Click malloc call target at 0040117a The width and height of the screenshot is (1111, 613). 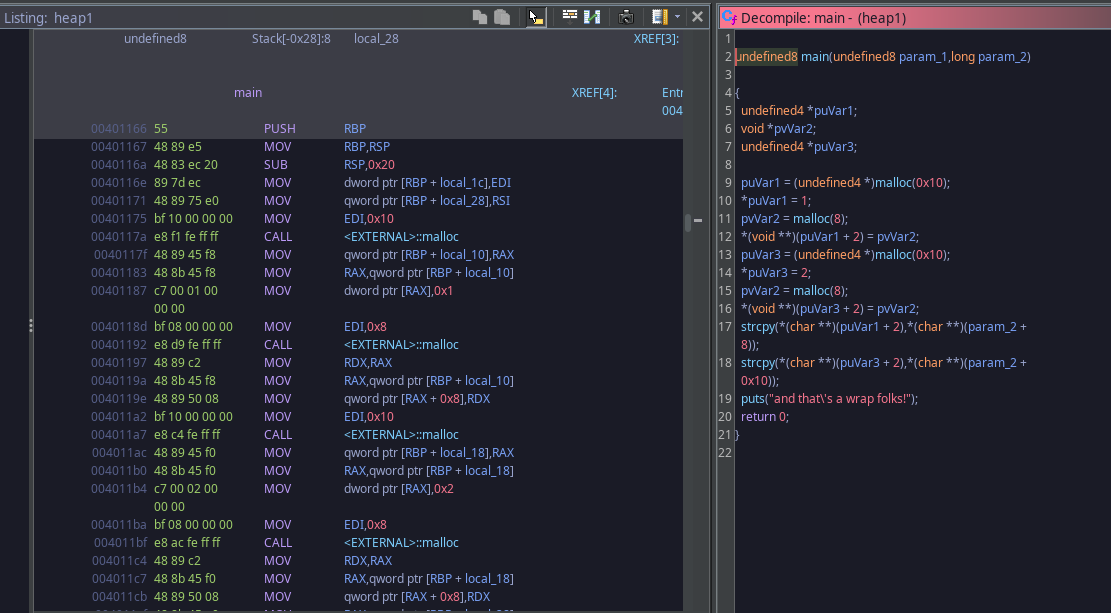click(x=401, y=237)
